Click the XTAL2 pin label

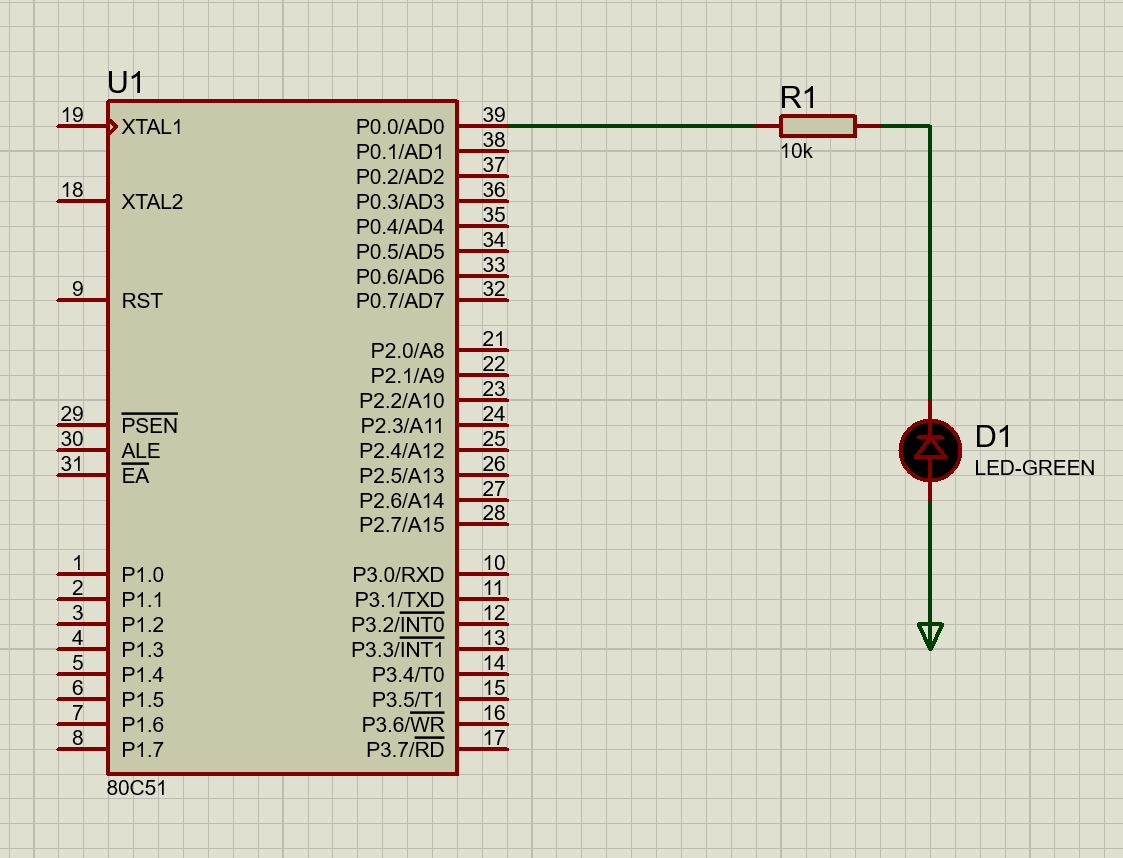[152, 202]
